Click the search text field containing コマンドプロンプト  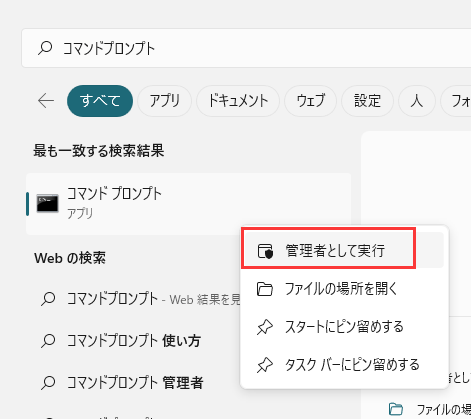click(246, 48)
